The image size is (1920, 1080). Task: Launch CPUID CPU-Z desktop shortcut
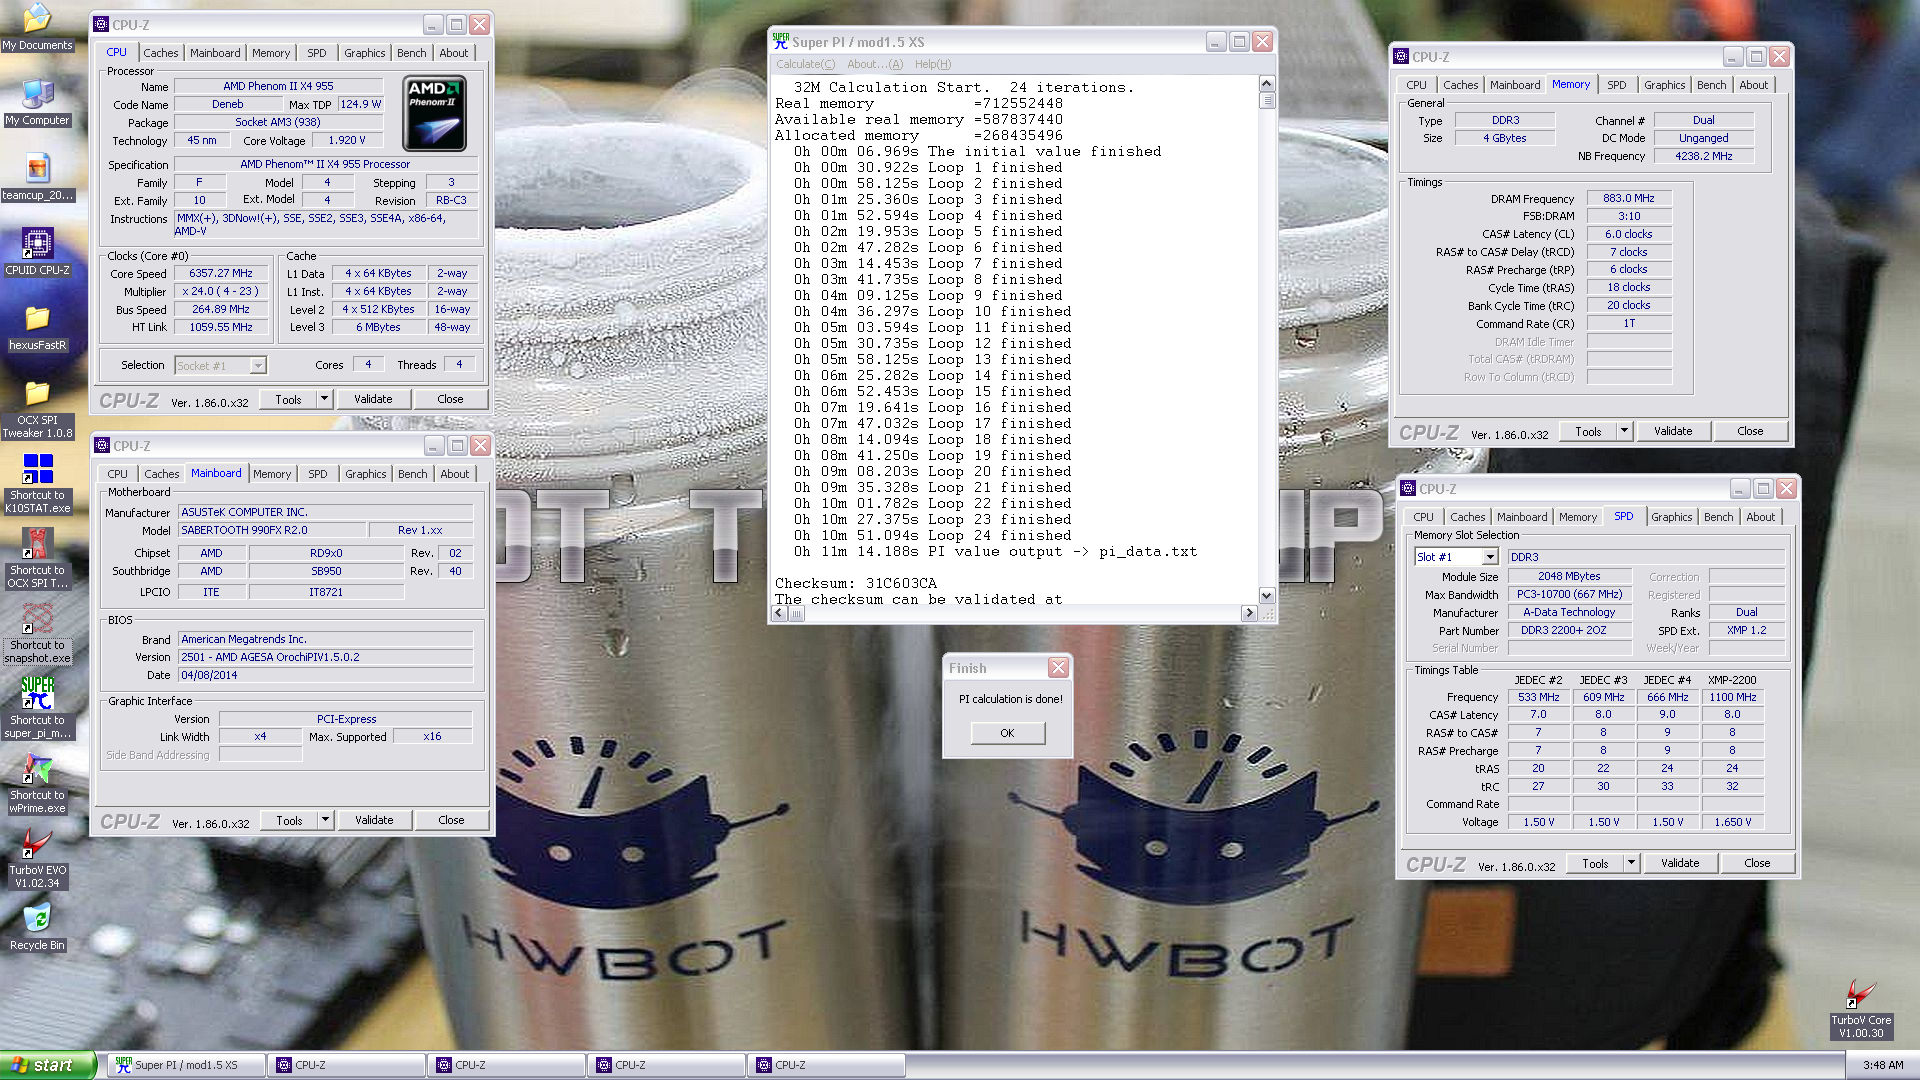pos(37,253)
